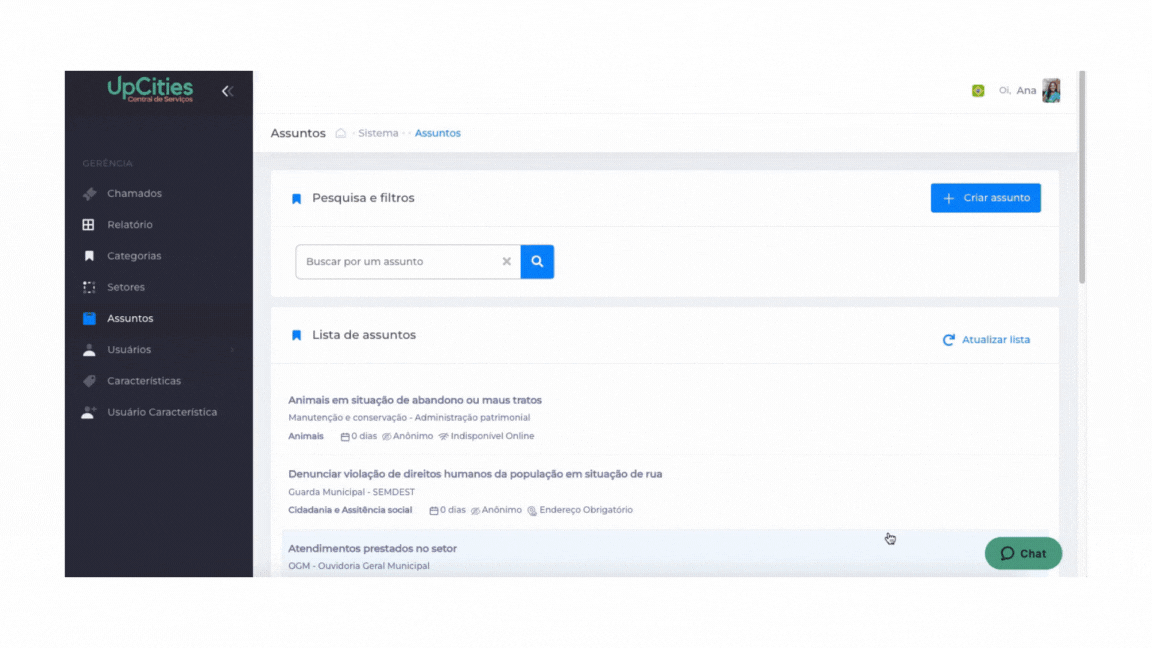The height and width of the screenshot is (648, 1152).
Task: Clear the search field with the X
Action: [507, 262]
